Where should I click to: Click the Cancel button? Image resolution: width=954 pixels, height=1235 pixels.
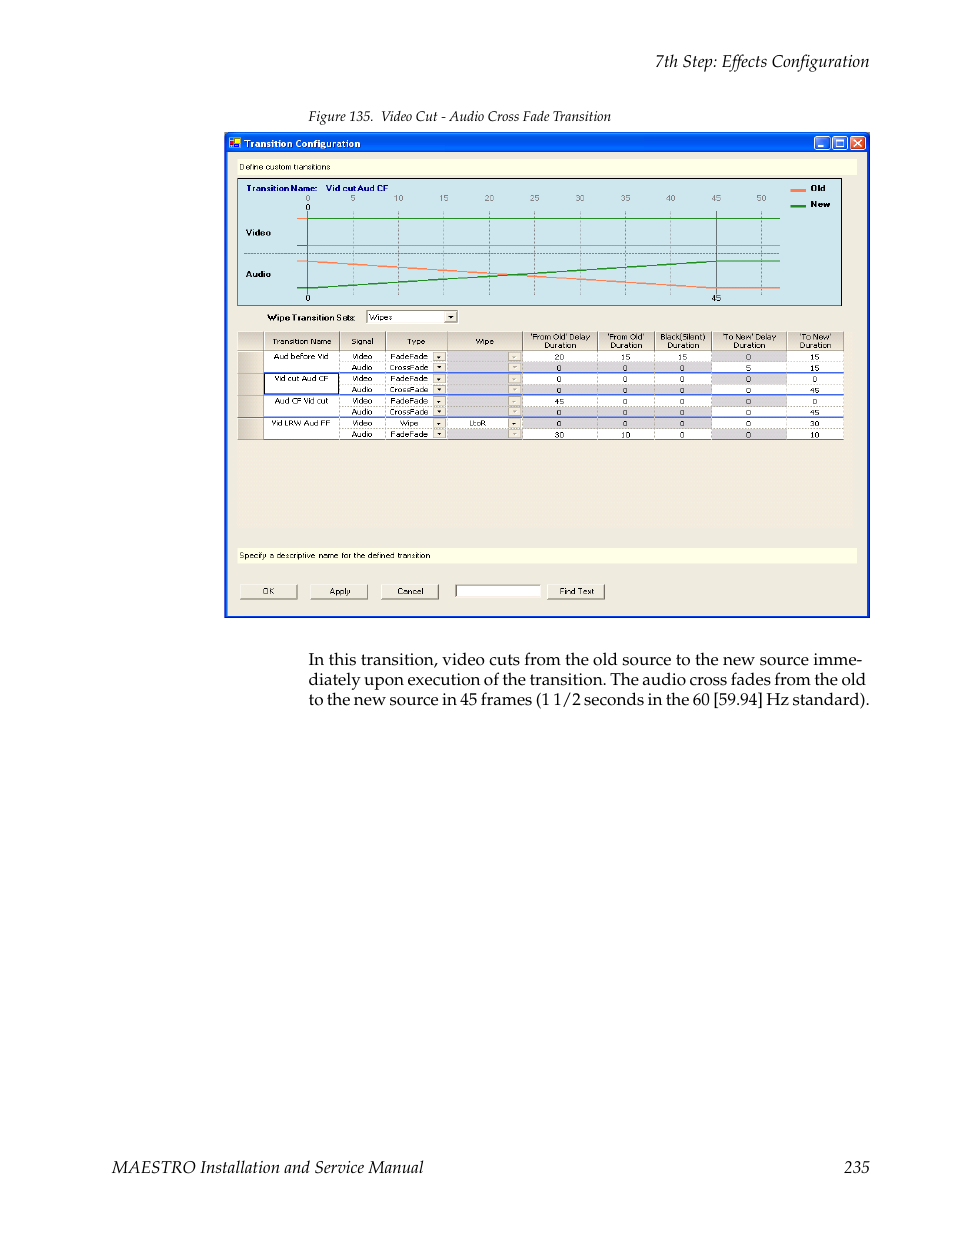(410, 591)
